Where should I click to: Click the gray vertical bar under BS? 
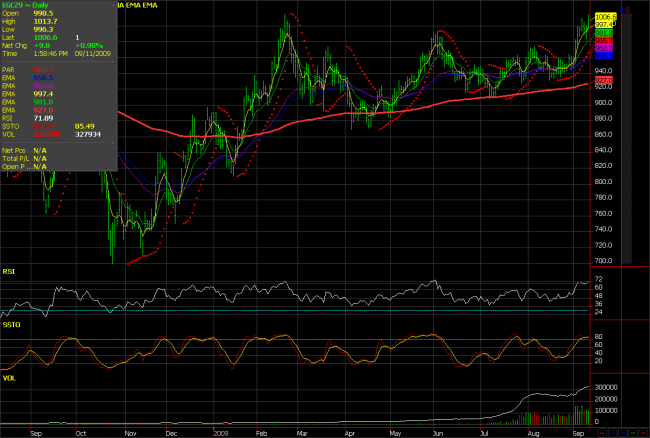626,139
